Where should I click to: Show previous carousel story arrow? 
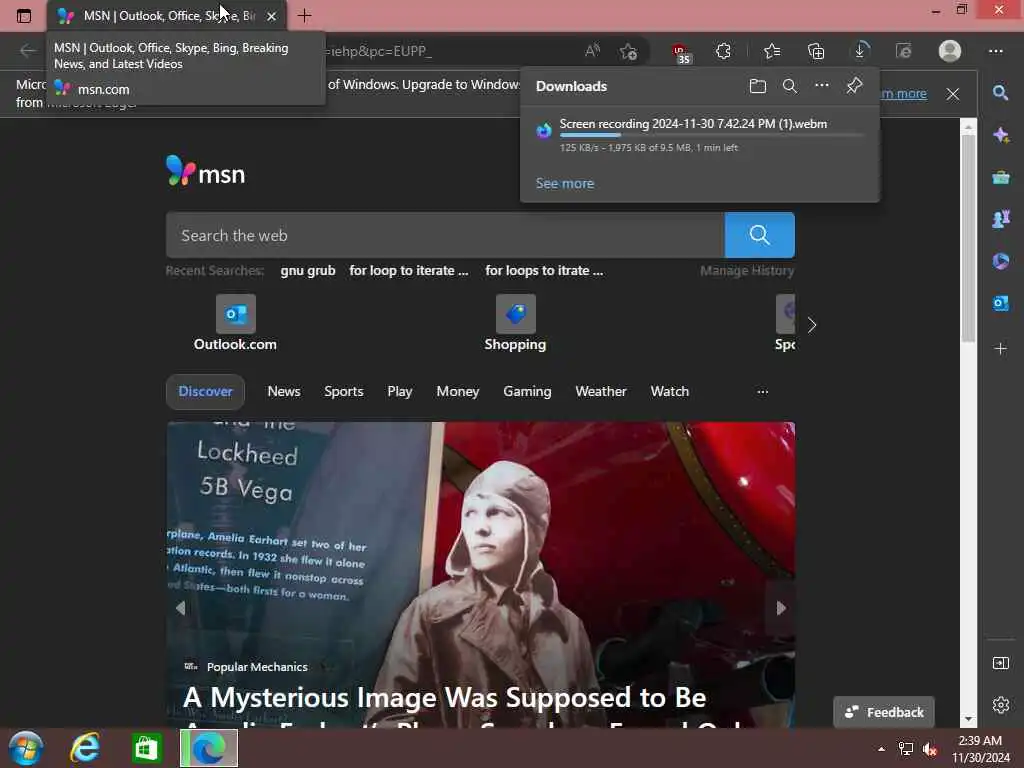click(180, 608)
